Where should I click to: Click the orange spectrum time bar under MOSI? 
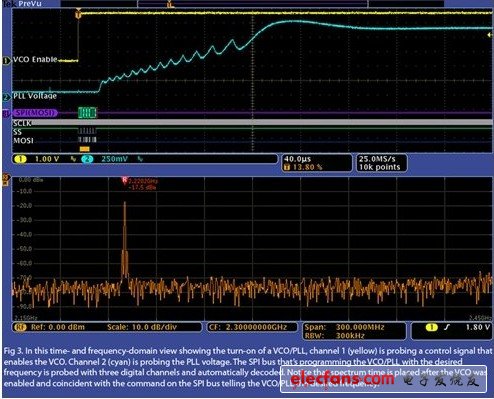tap(84, 149)
